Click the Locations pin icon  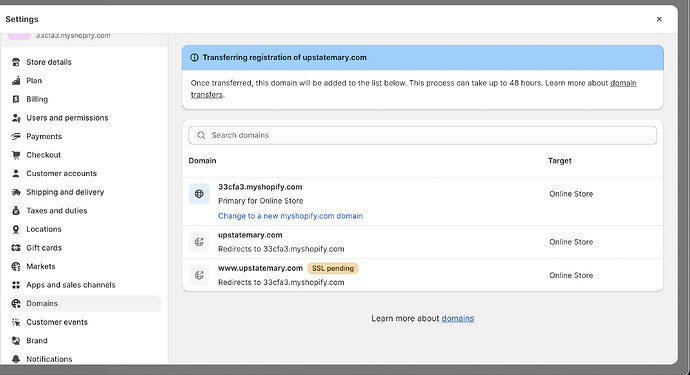[x=16, y=229]
